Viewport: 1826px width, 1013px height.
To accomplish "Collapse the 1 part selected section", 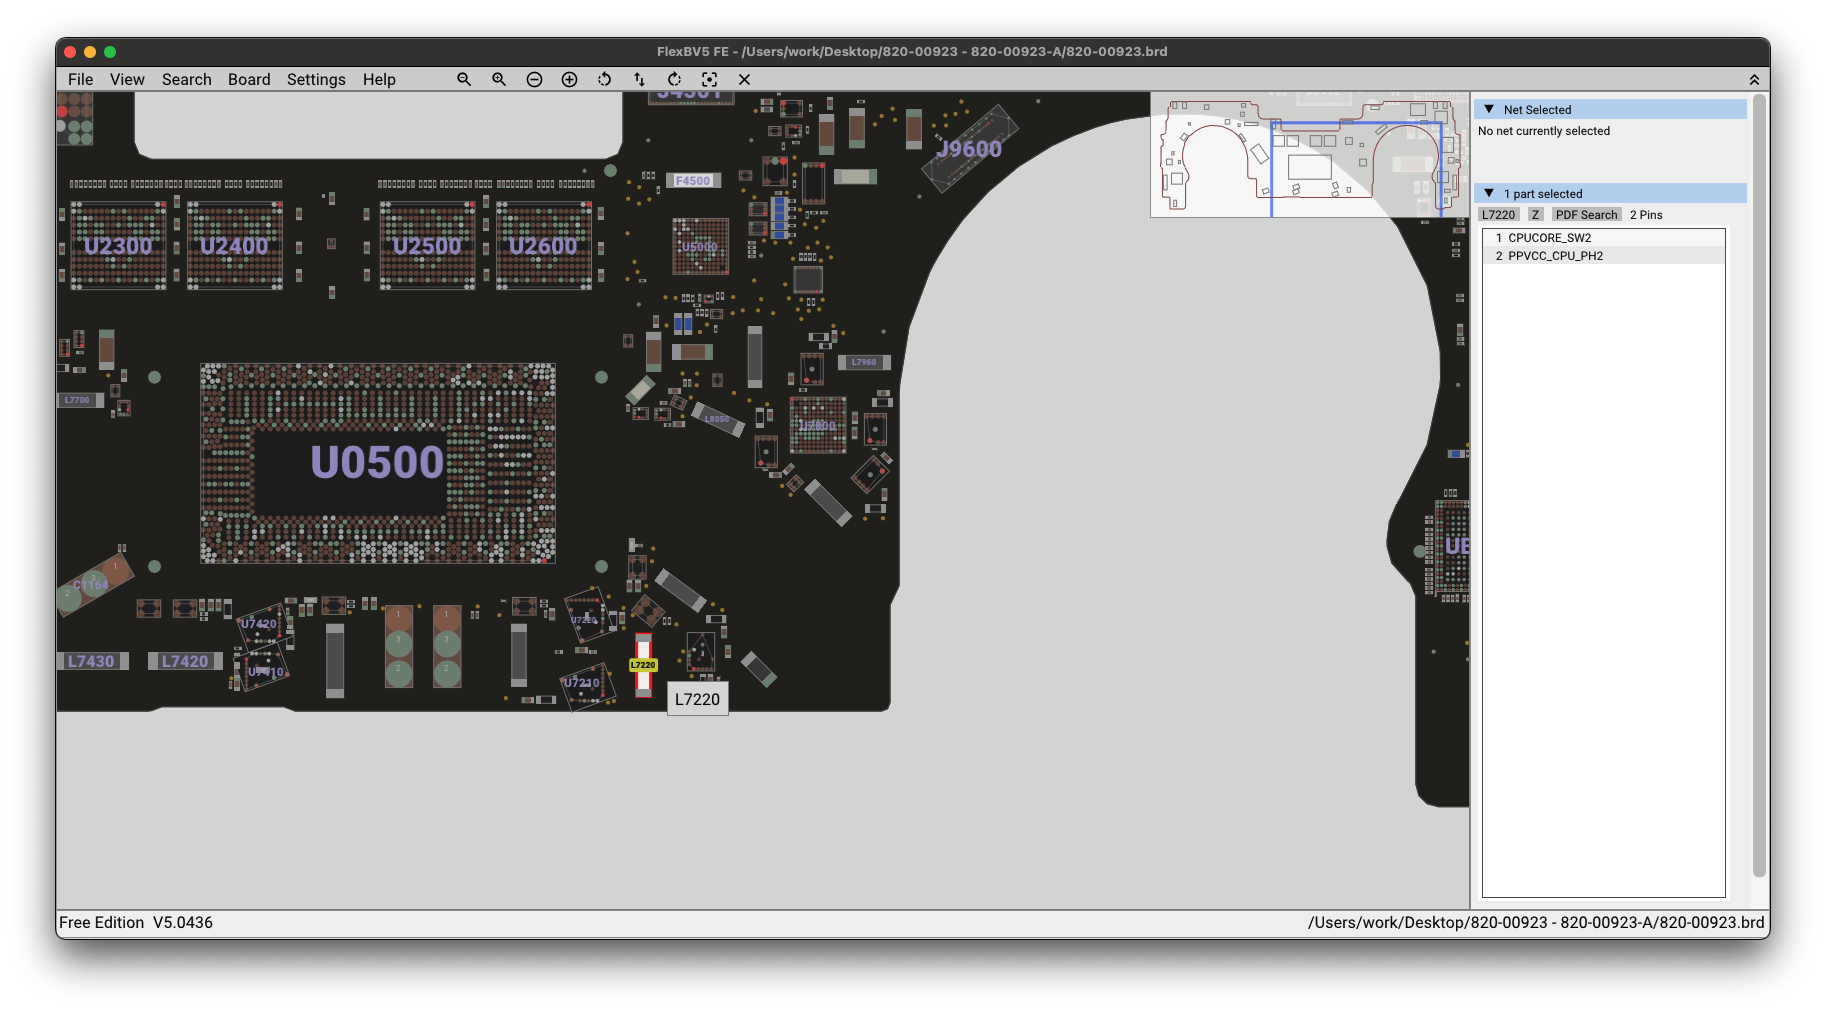I will (1489, 193).
